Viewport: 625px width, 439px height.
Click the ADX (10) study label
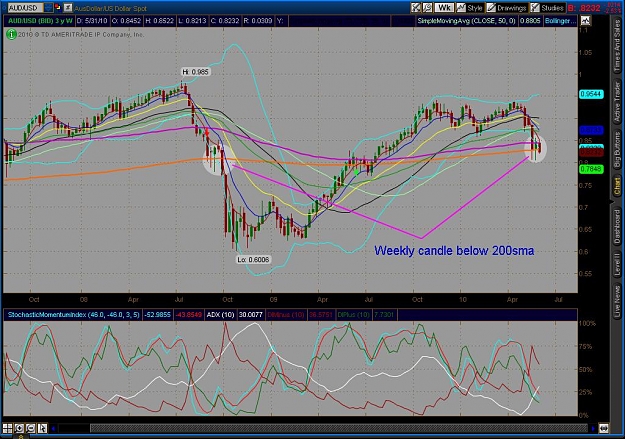pos(220,315)
